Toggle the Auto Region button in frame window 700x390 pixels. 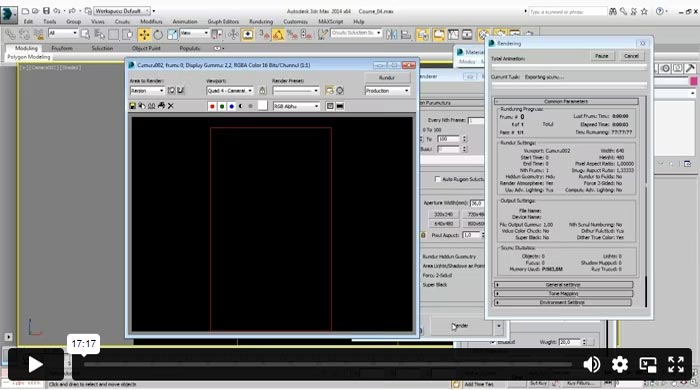181,91
